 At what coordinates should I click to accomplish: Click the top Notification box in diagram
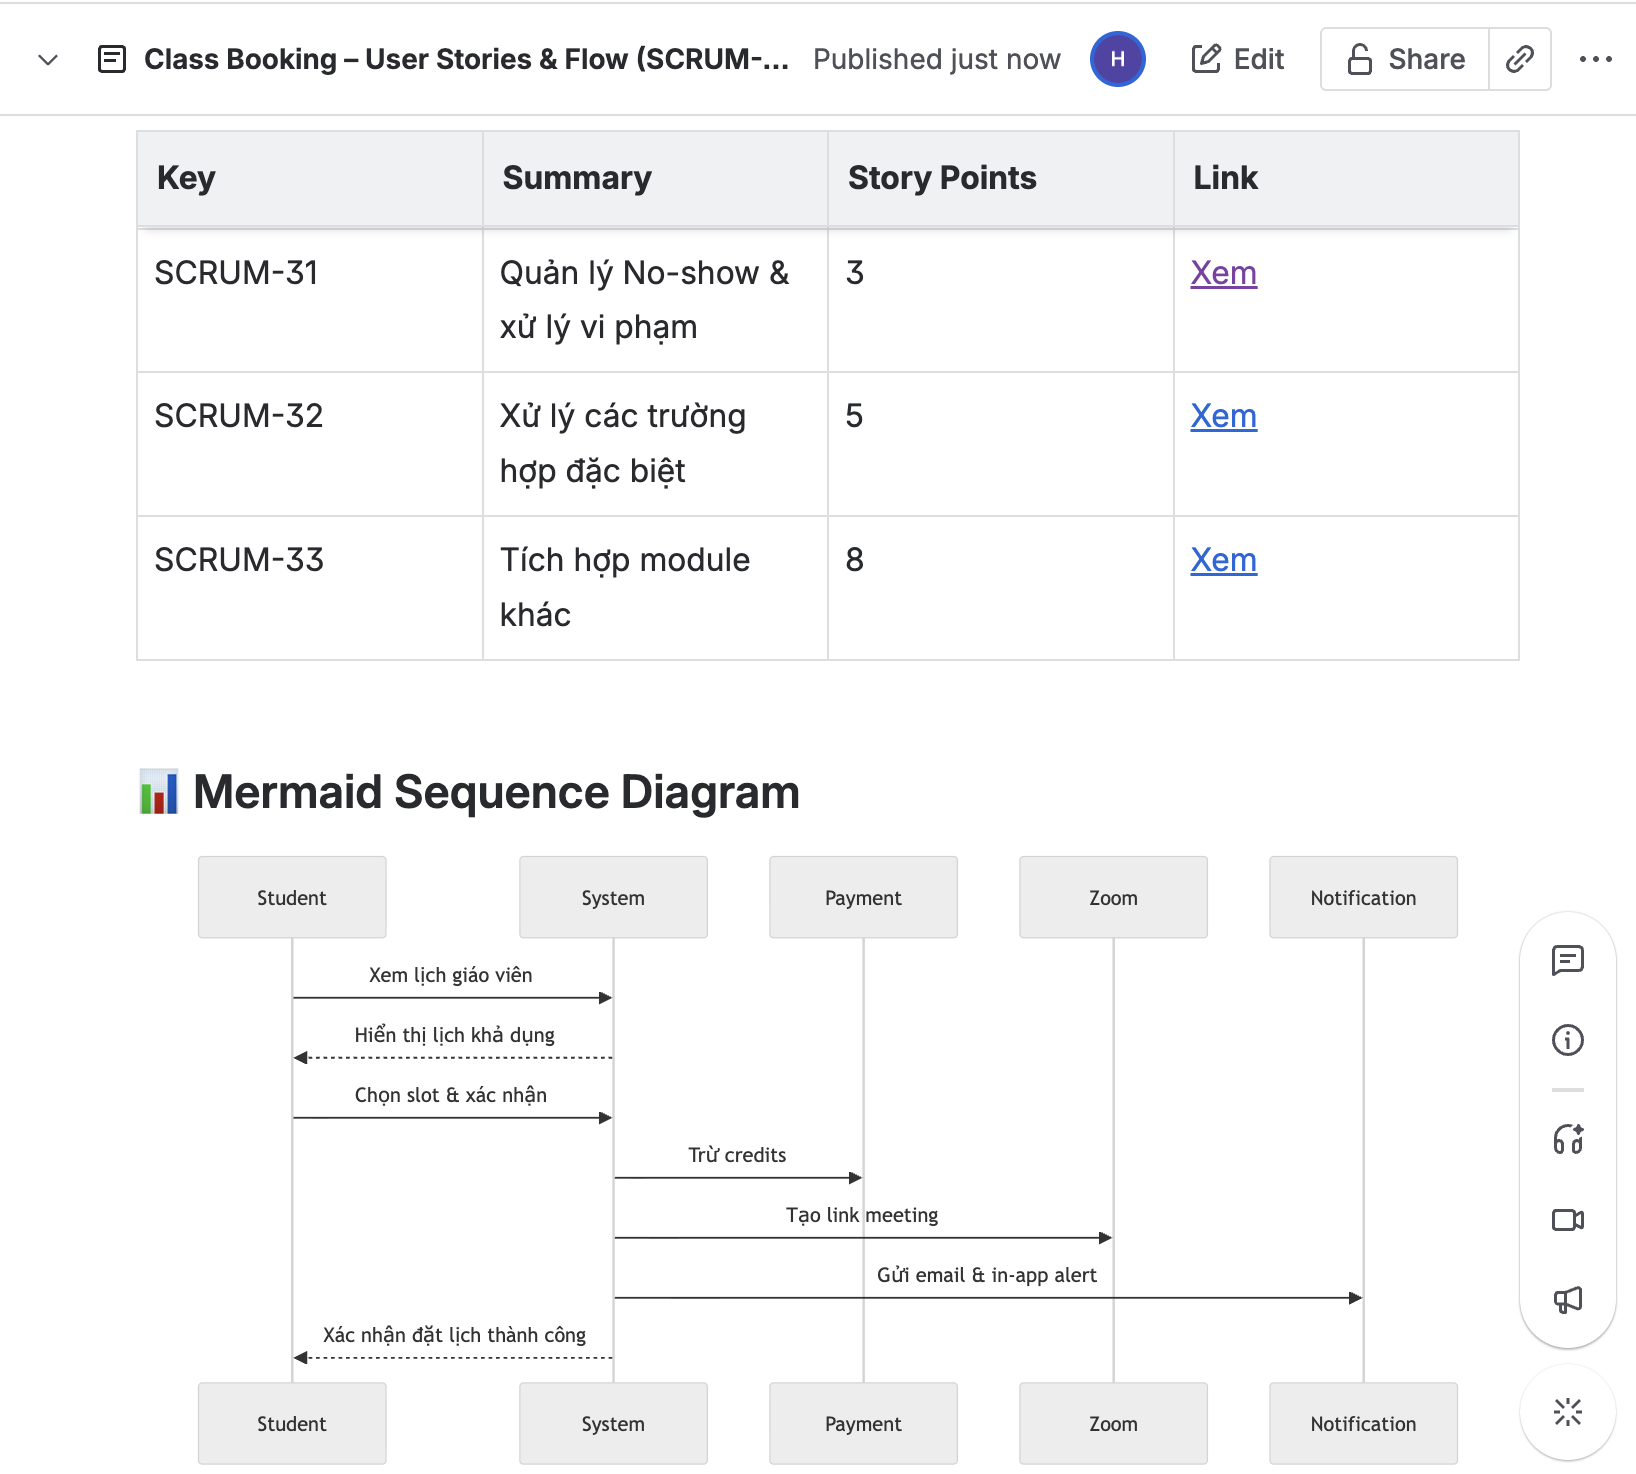click(1362, 897)
